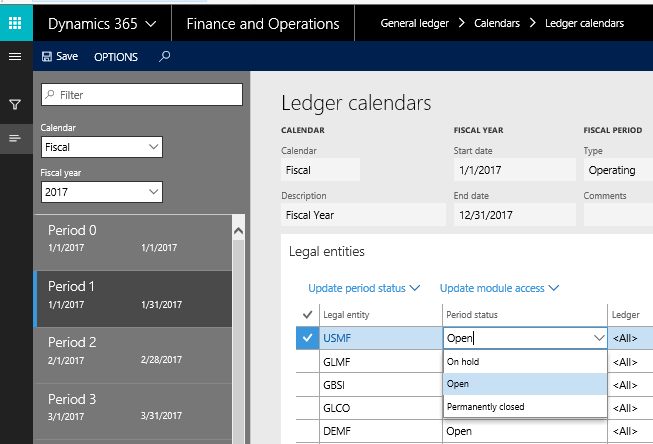Click Ledger calendars breadcrumb
653x444 pixels.
coord(584,23)
